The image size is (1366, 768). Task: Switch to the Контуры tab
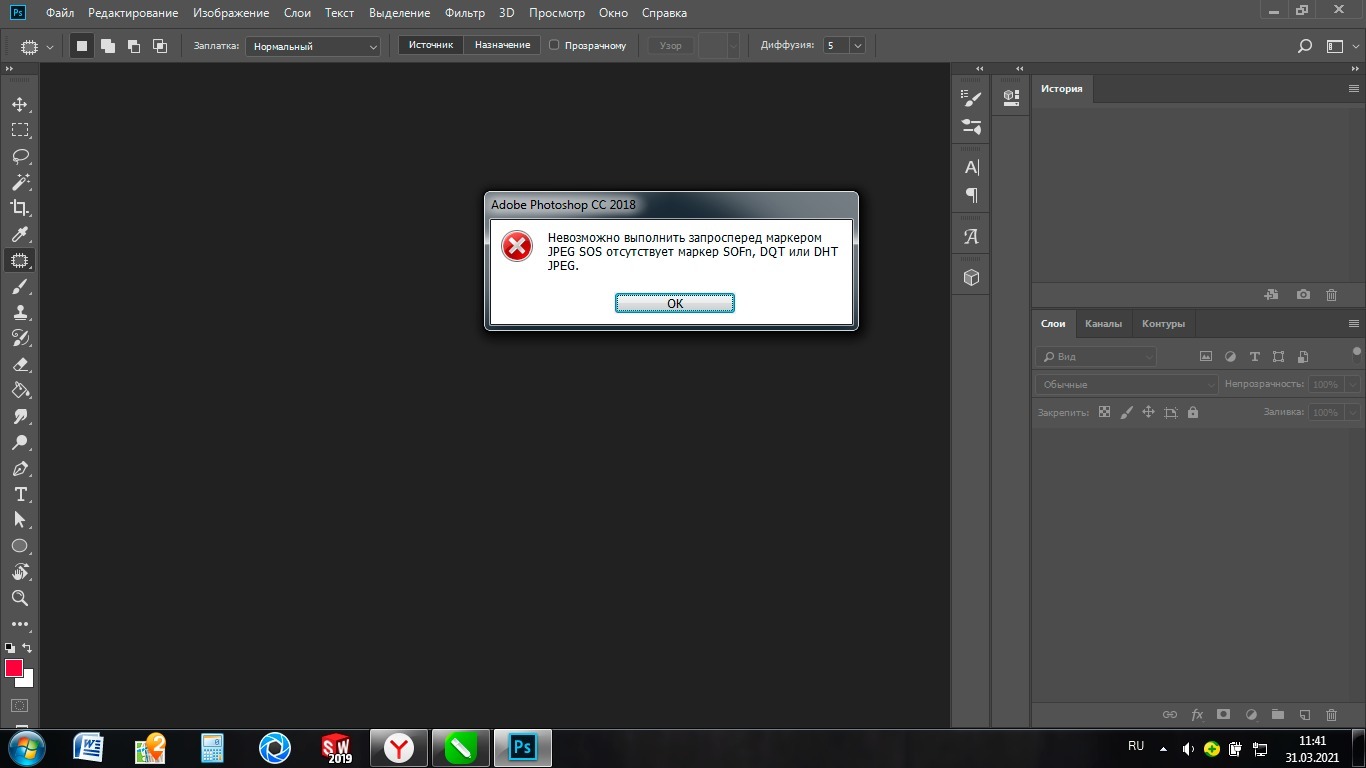[x=1163, y=324]
